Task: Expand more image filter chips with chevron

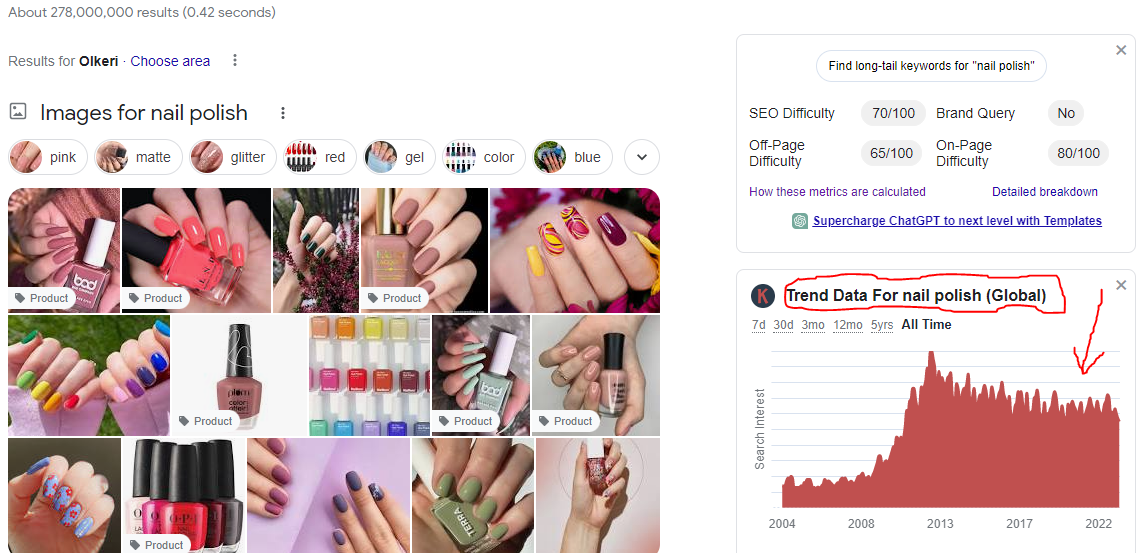Action: (x=642, y=158)
